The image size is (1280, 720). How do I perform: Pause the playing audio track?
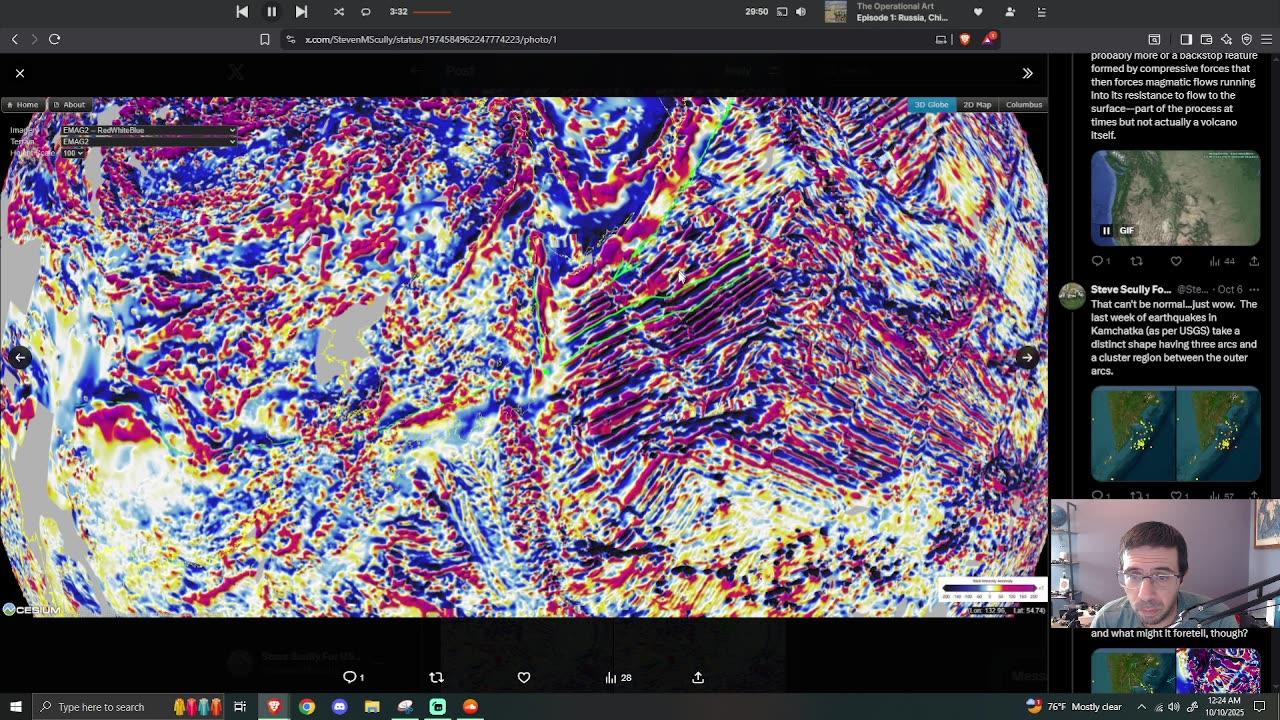(271, 12)
